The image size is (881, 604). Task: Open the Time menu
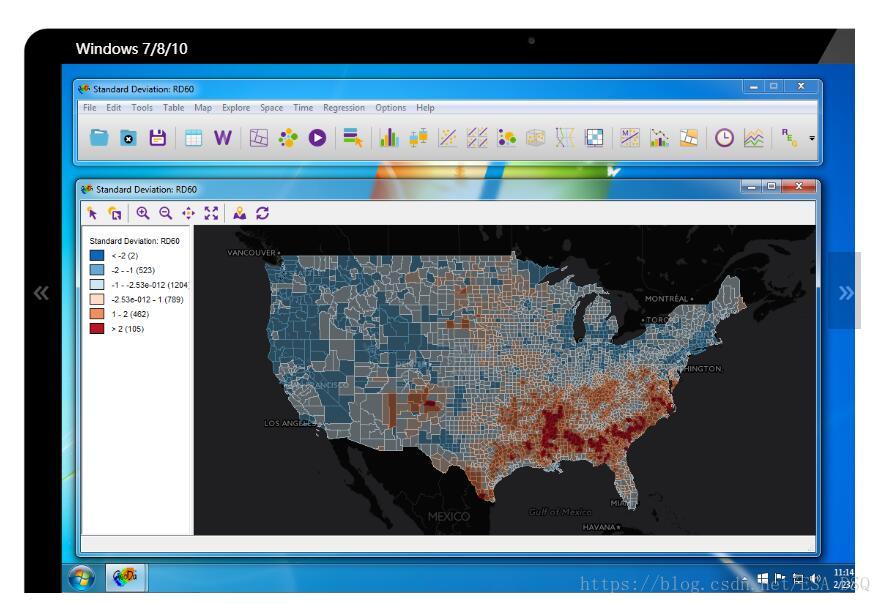point(303,107)
